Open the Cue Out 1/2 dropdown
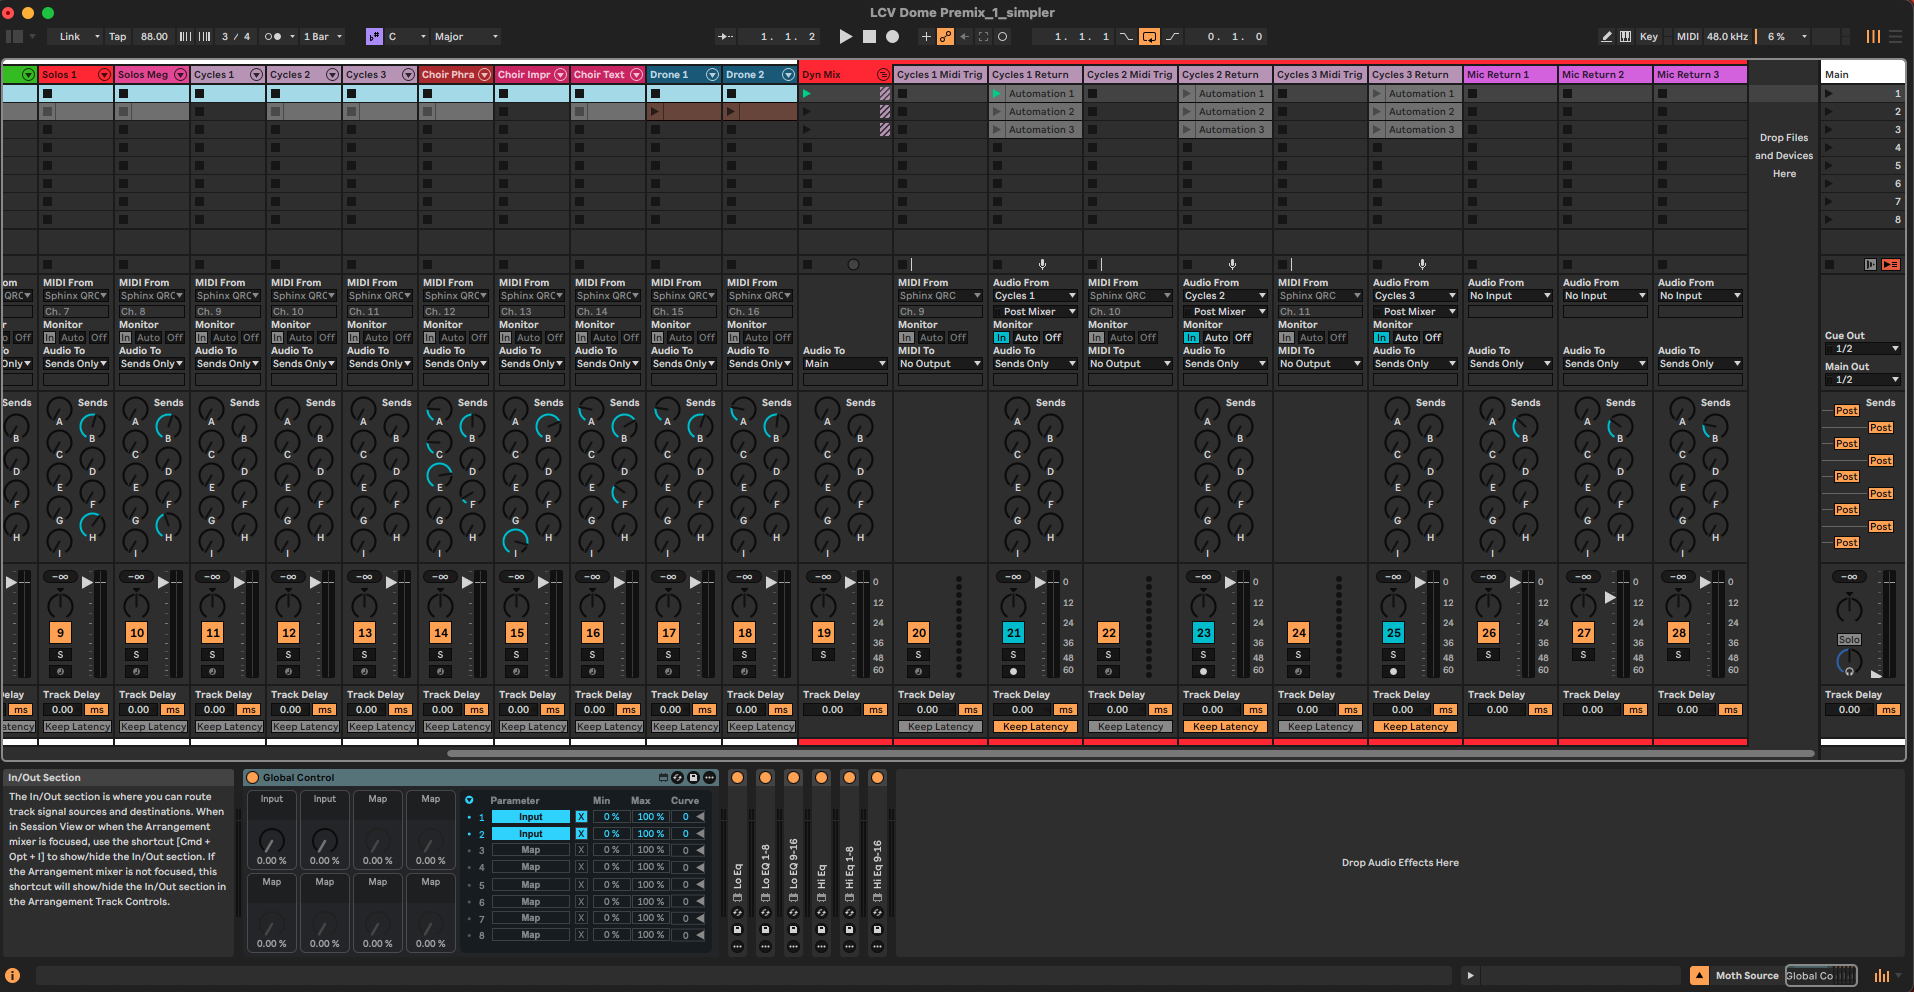This screenshot has height=992, width=1914. [1862, 349]
